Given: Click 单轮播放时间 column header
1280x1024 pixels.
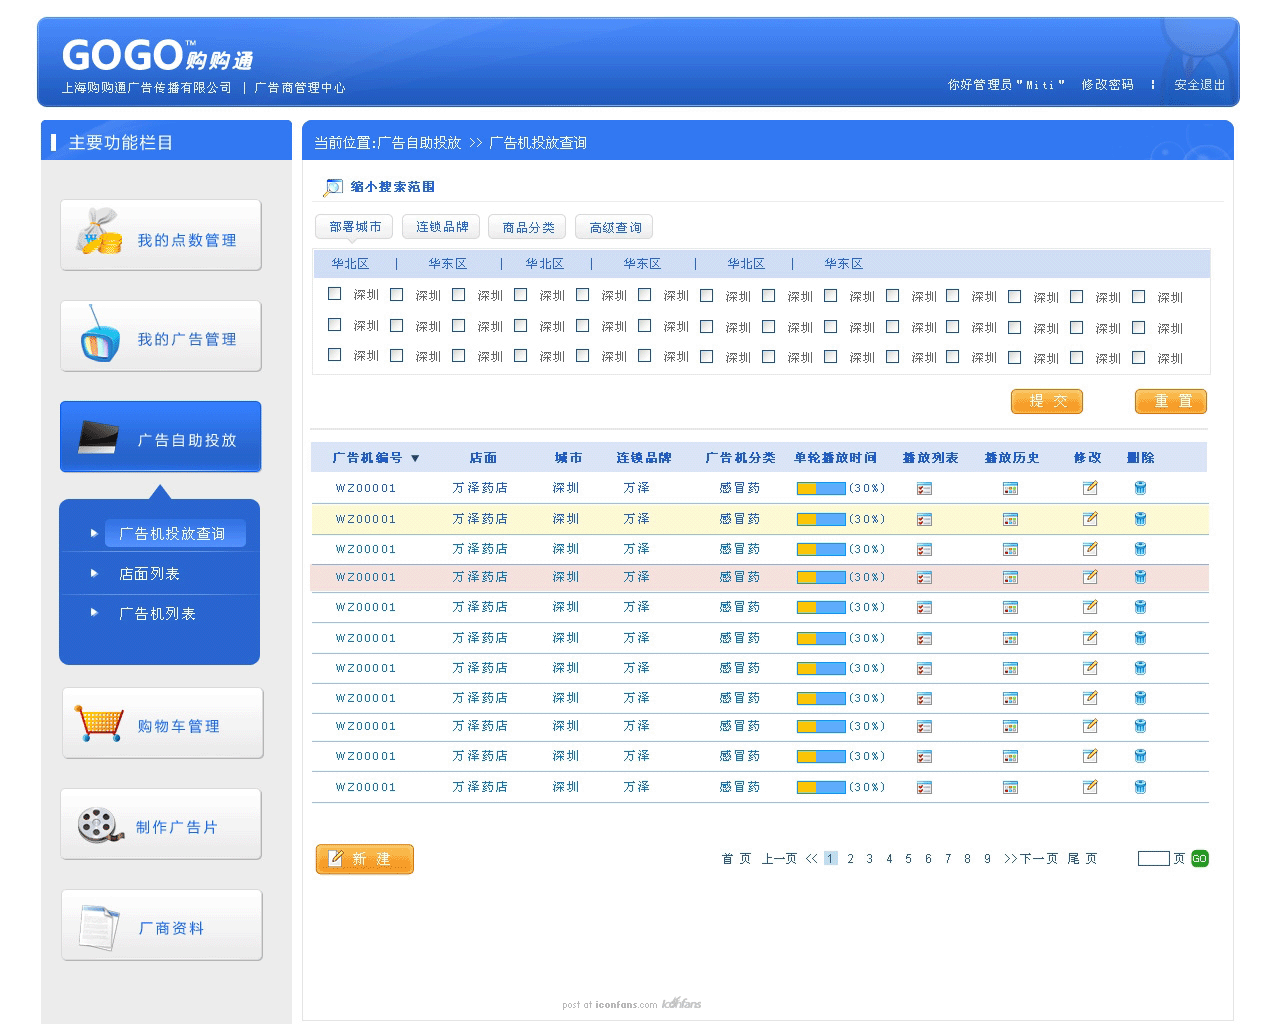Looking at the screenshot, I should click(835, 458).
